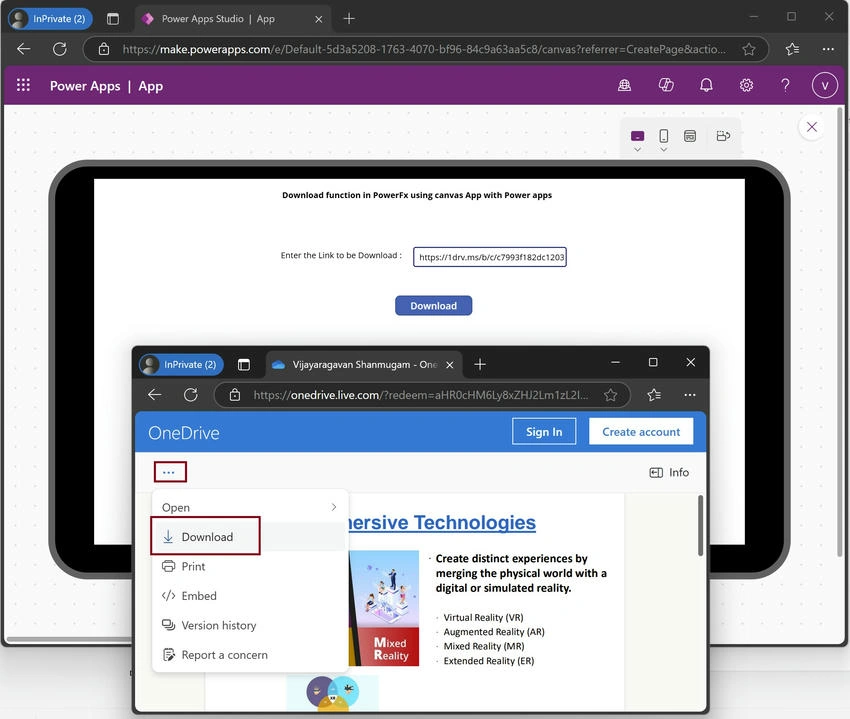Open tab actions menu in OneDrive window
850x719 pixels.
point(244,365)
